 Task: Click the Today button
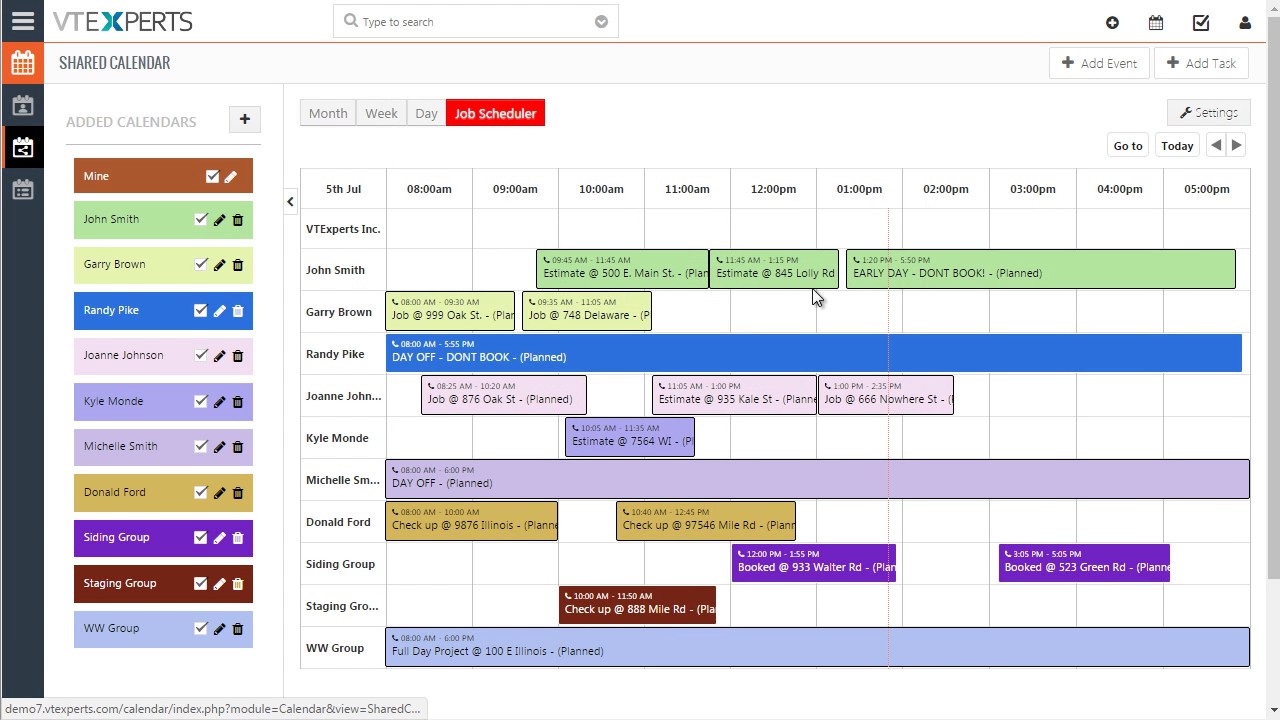[1177, 145]
